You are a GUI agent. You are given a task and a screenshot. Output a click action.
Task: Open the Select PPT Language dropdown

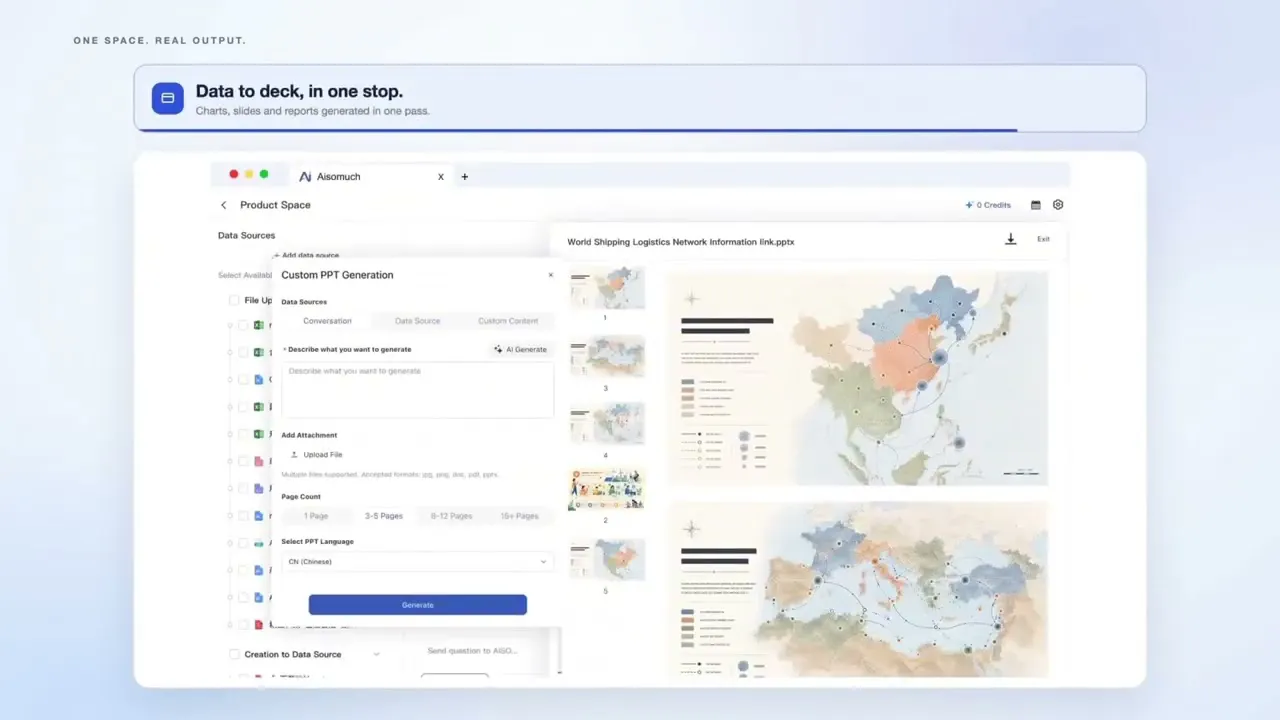(x=417, y=562)
